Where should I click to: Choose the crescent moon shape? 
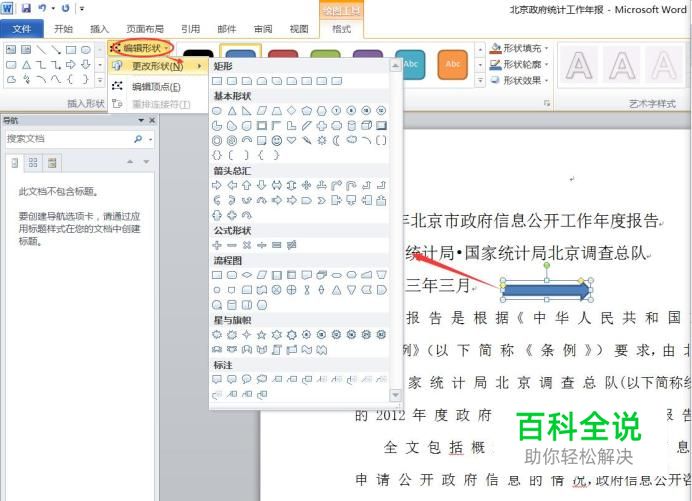[337, 140]
